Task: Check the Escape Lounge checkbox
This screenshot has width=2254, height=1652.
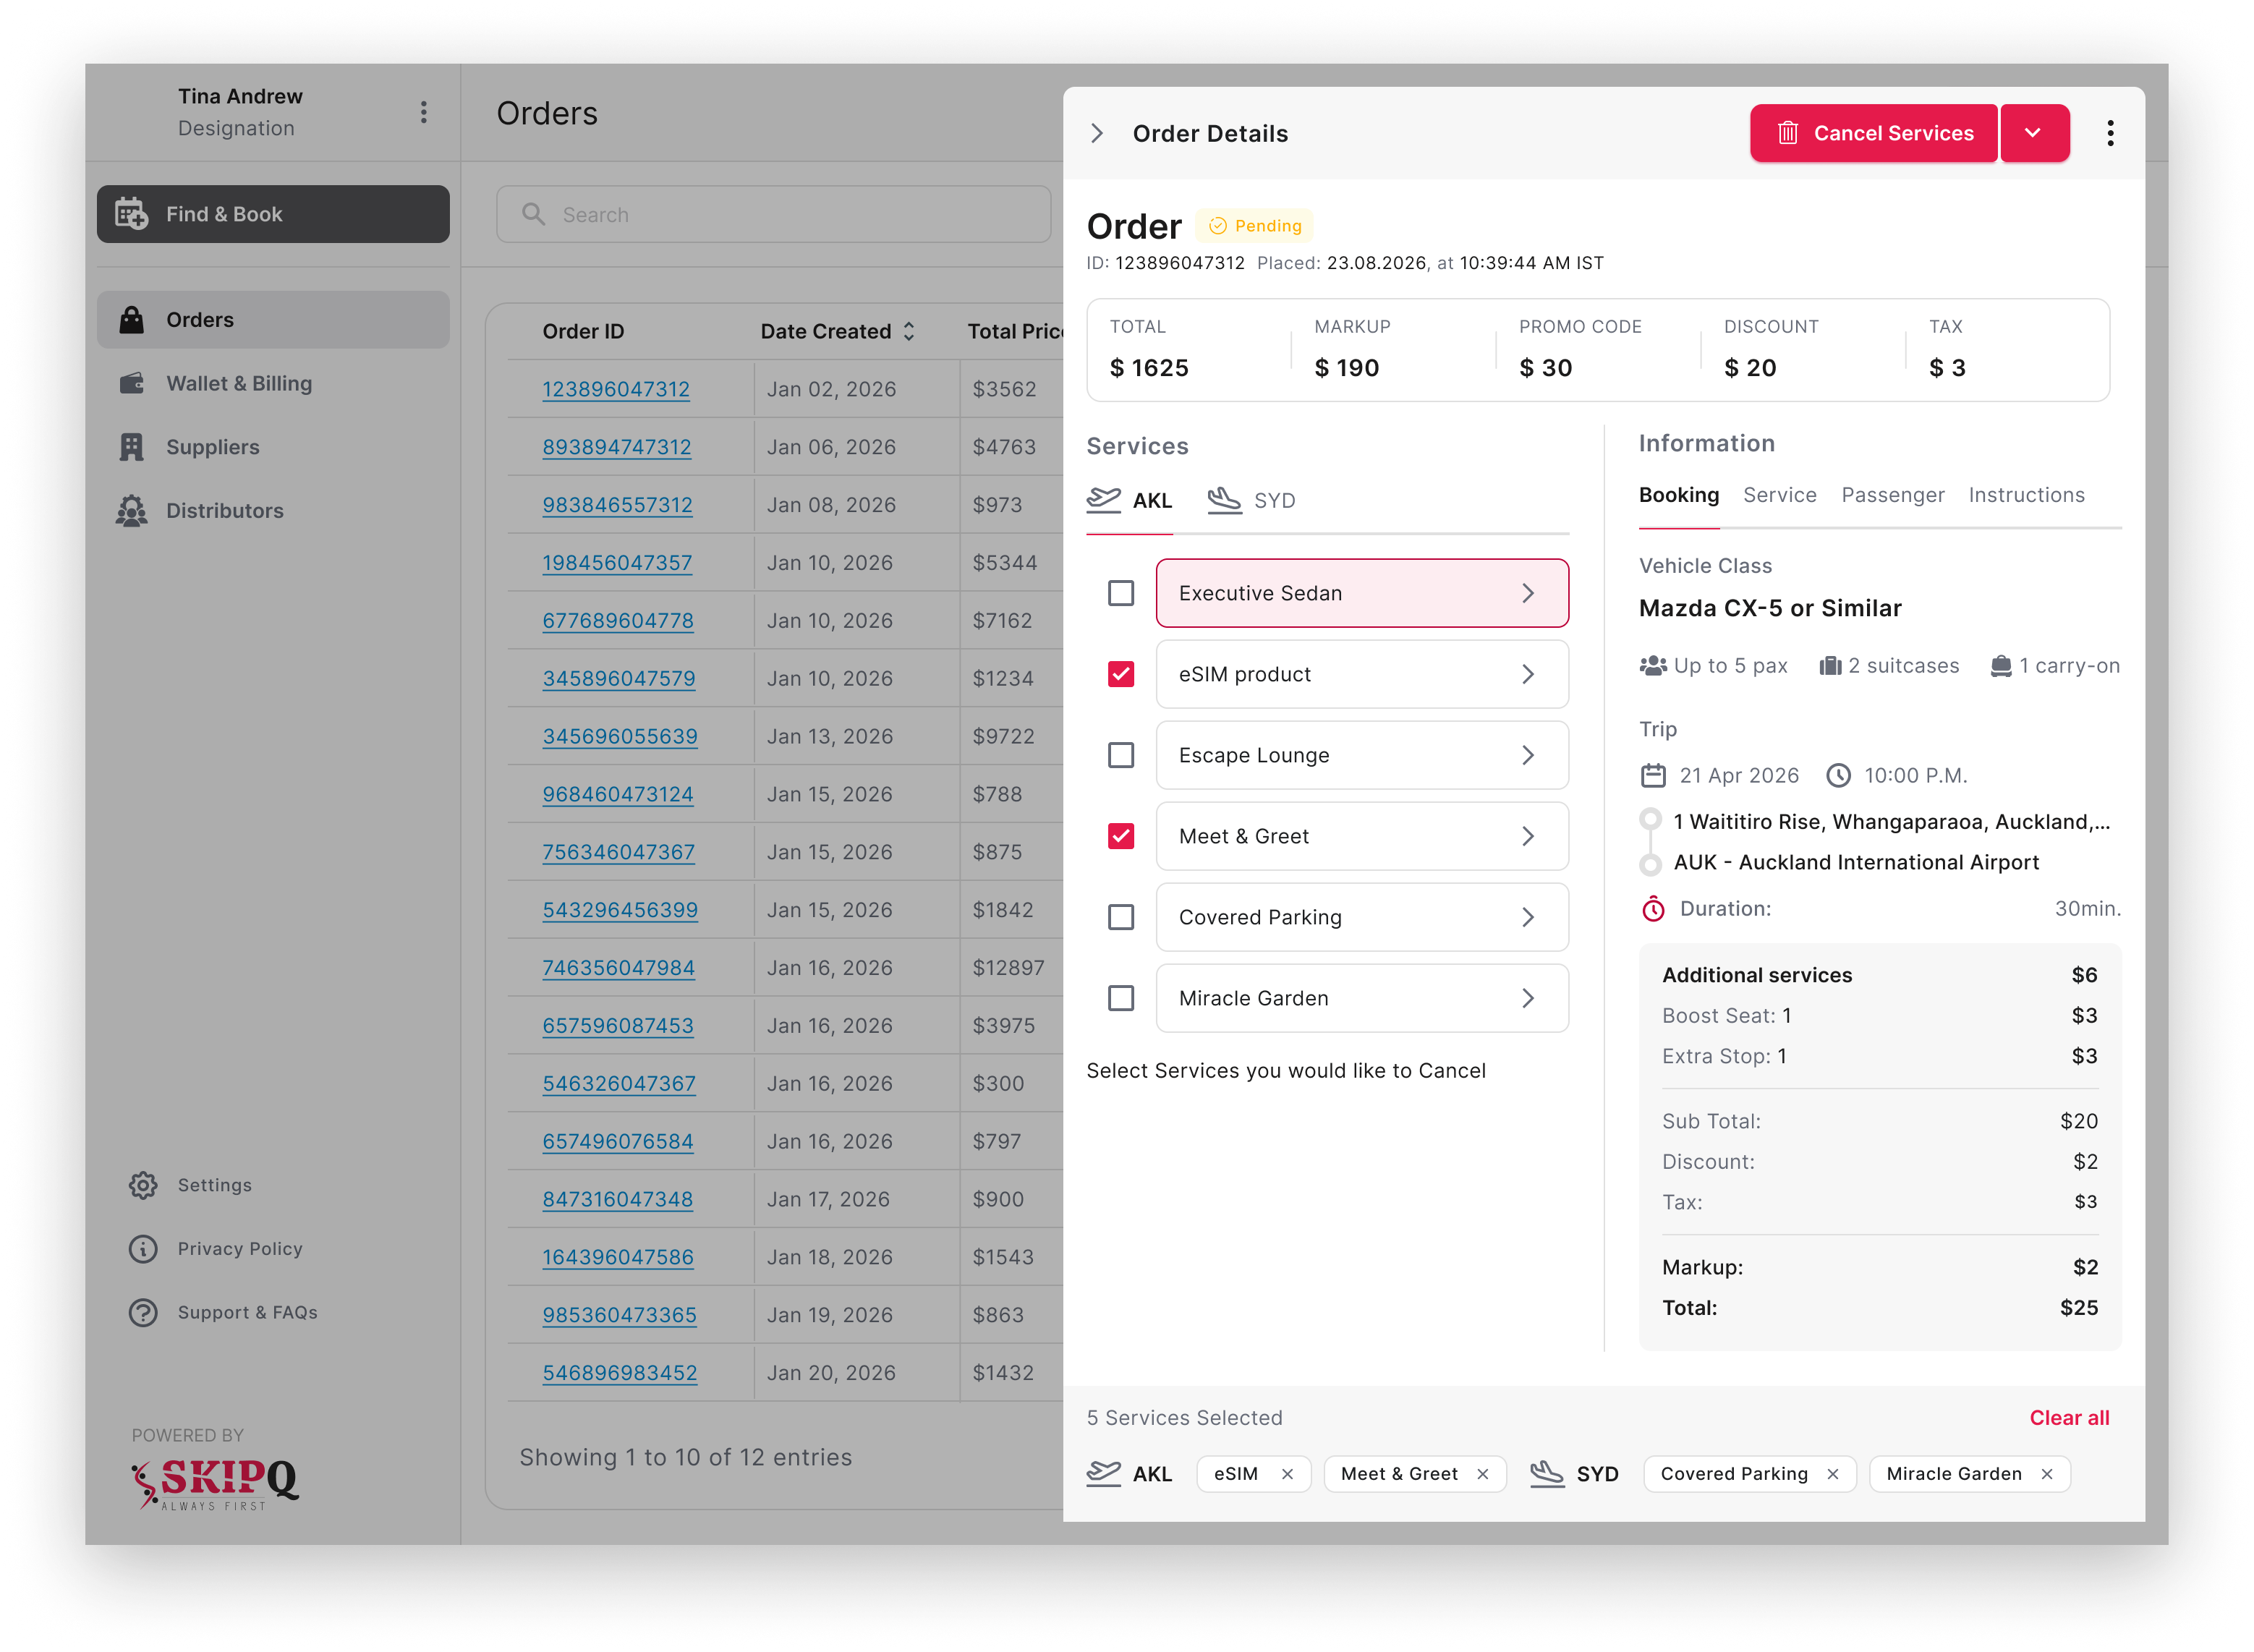Action: tap(1121, 755)
